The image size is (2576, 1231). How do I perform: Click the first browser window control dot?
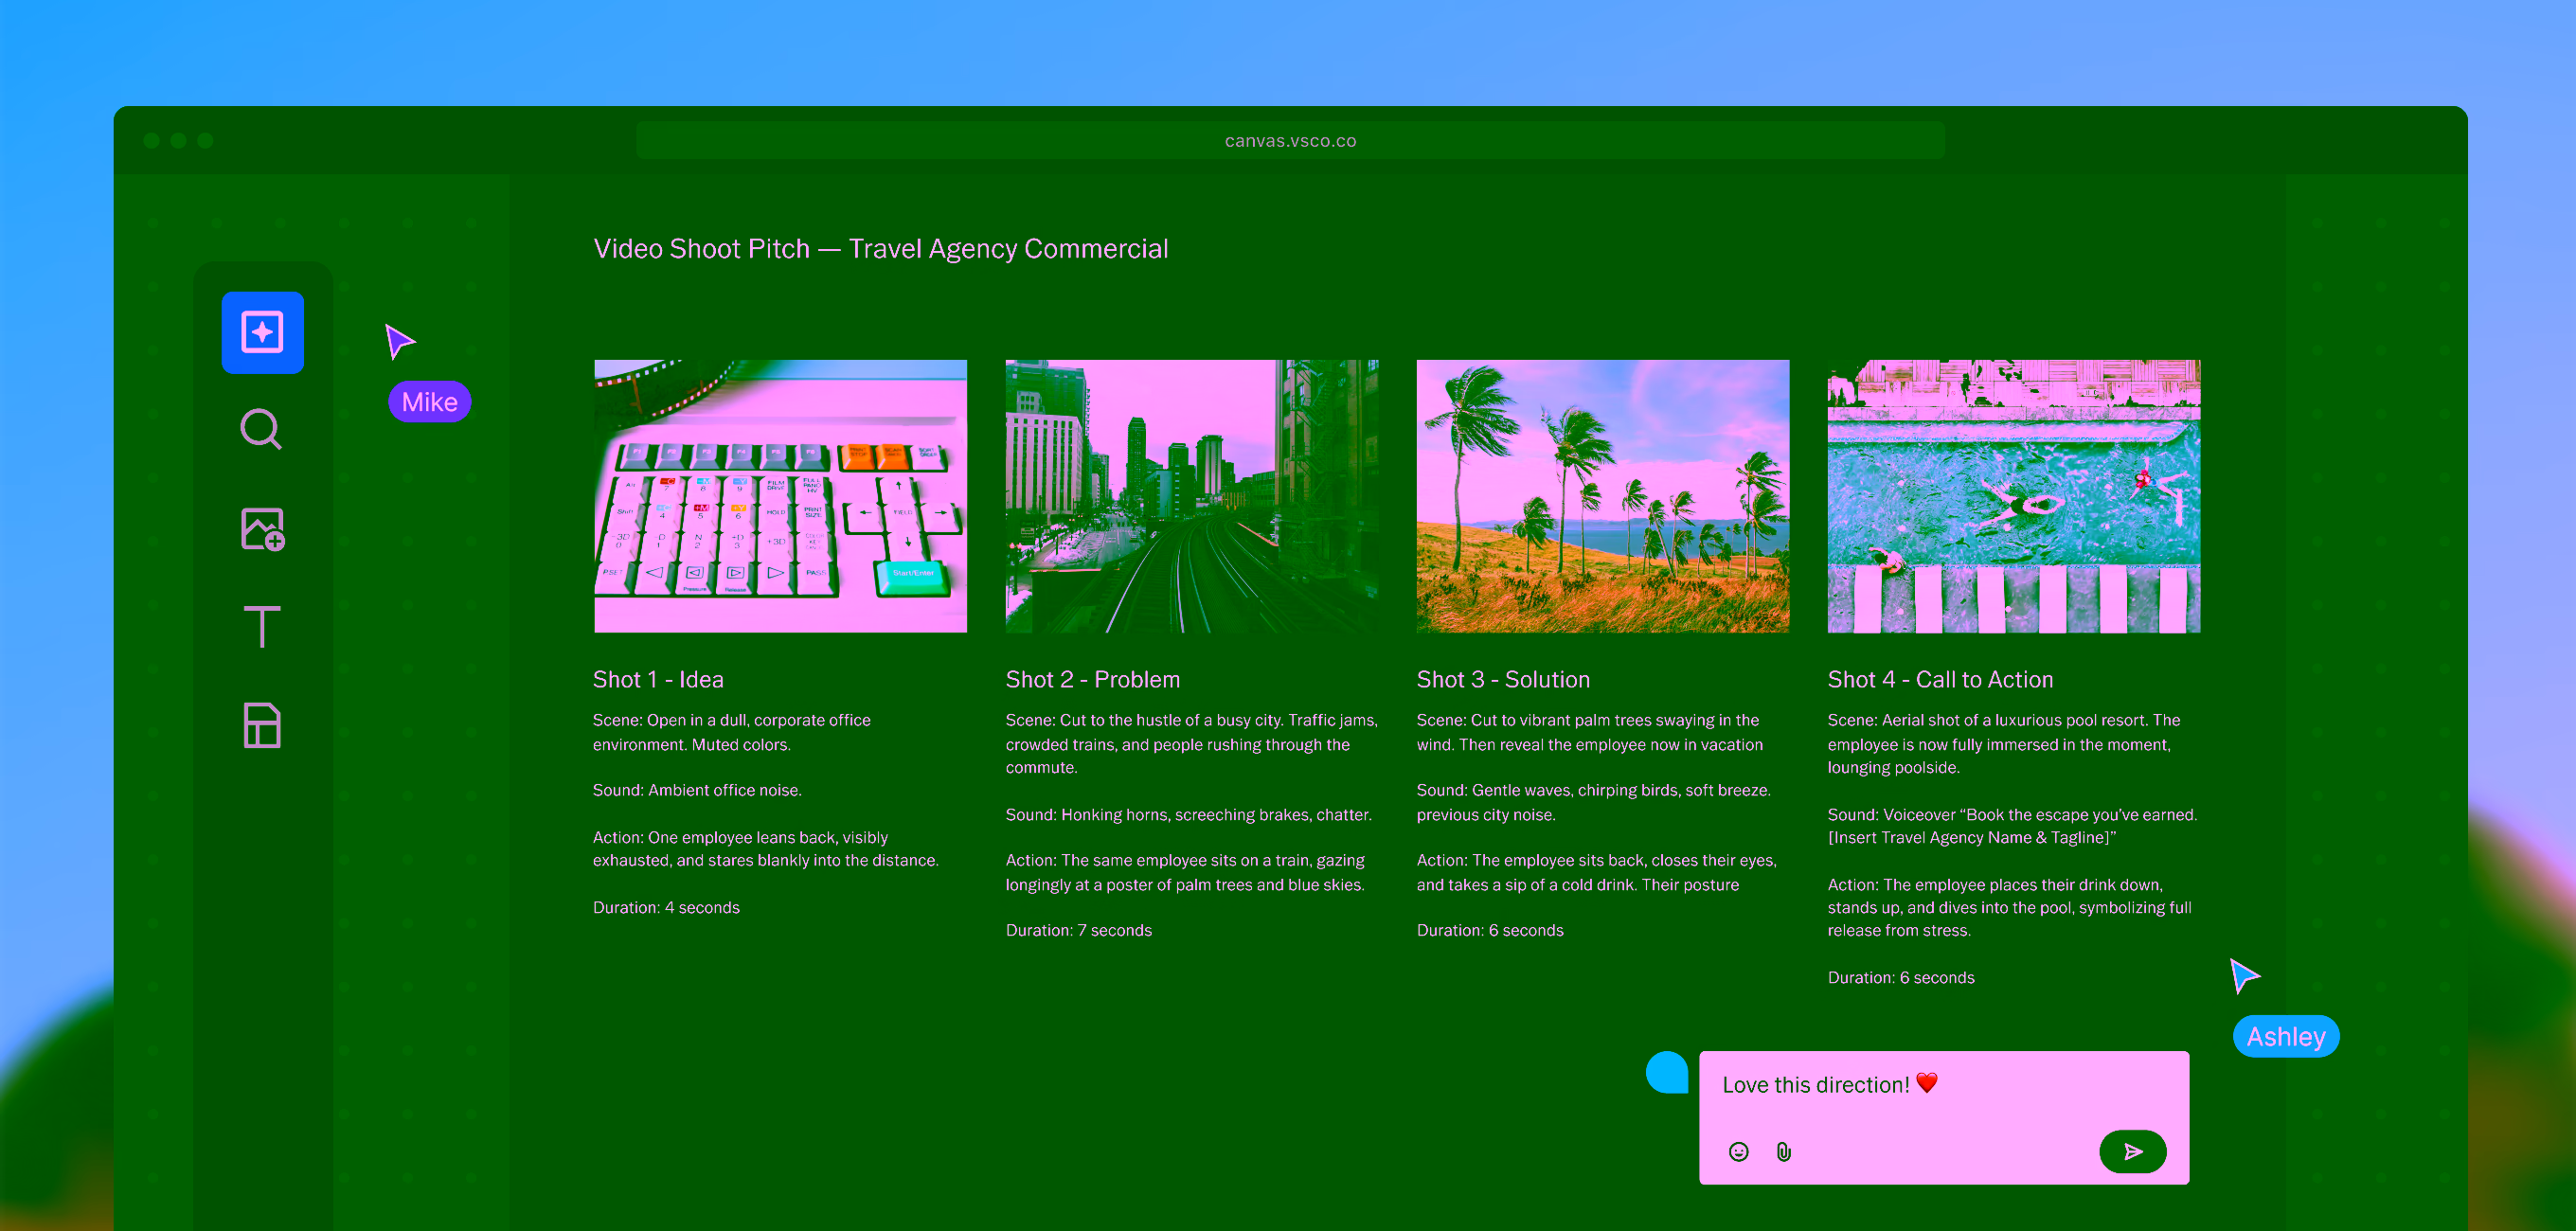152,141
